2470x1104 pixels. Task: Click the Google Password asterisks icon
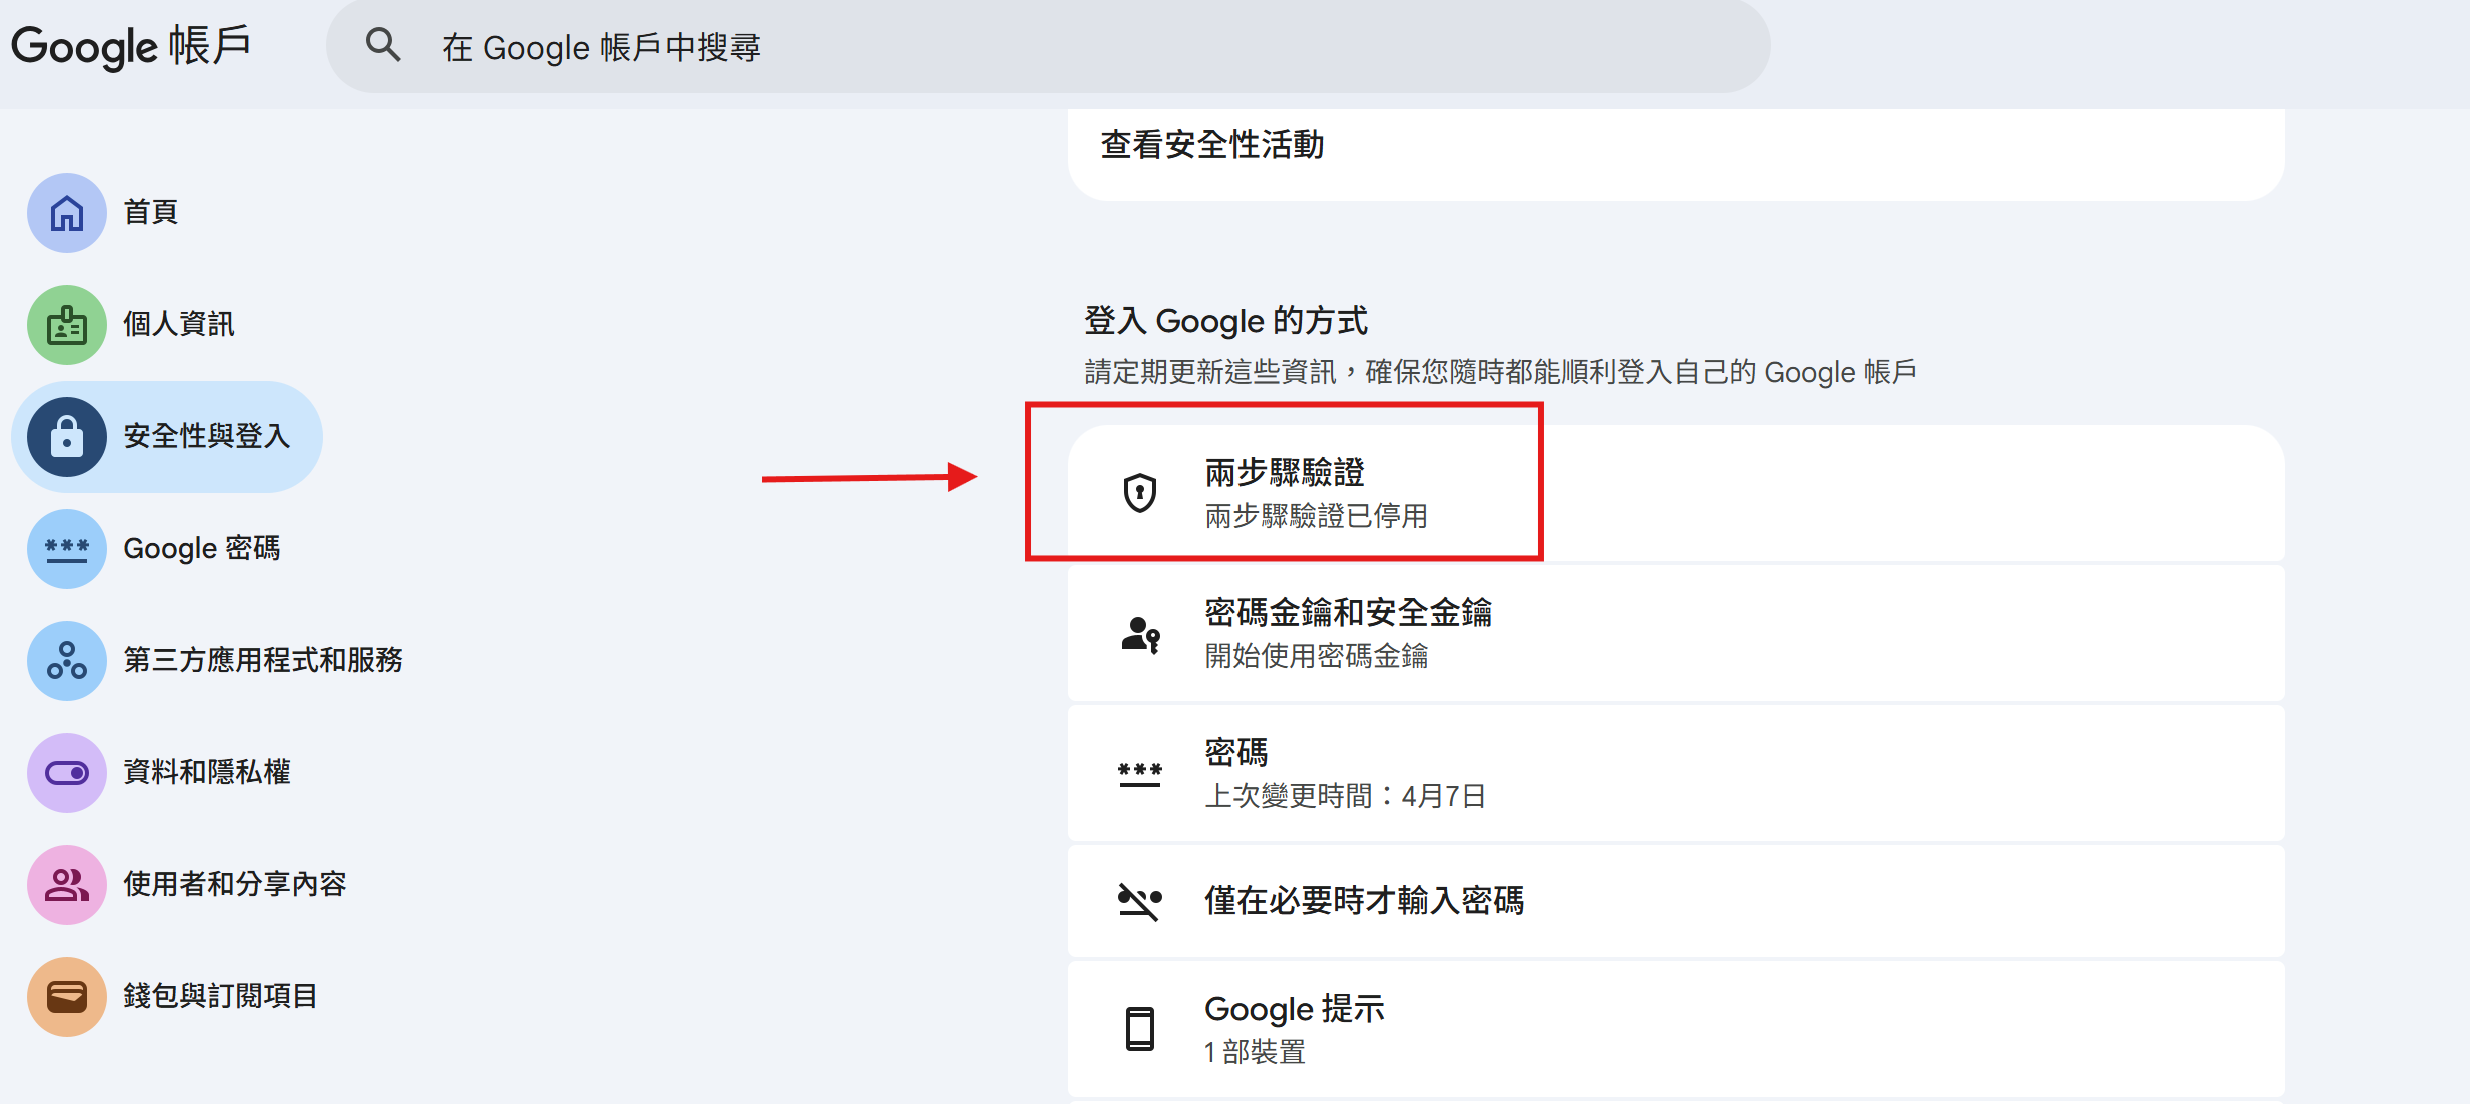click(x=67, y=549)
